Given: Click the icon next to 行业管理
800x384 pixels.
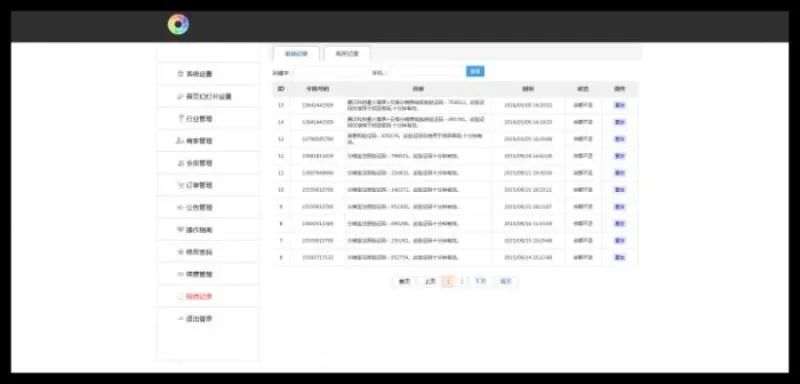Looking at the screenshot, I should (180, 119).
